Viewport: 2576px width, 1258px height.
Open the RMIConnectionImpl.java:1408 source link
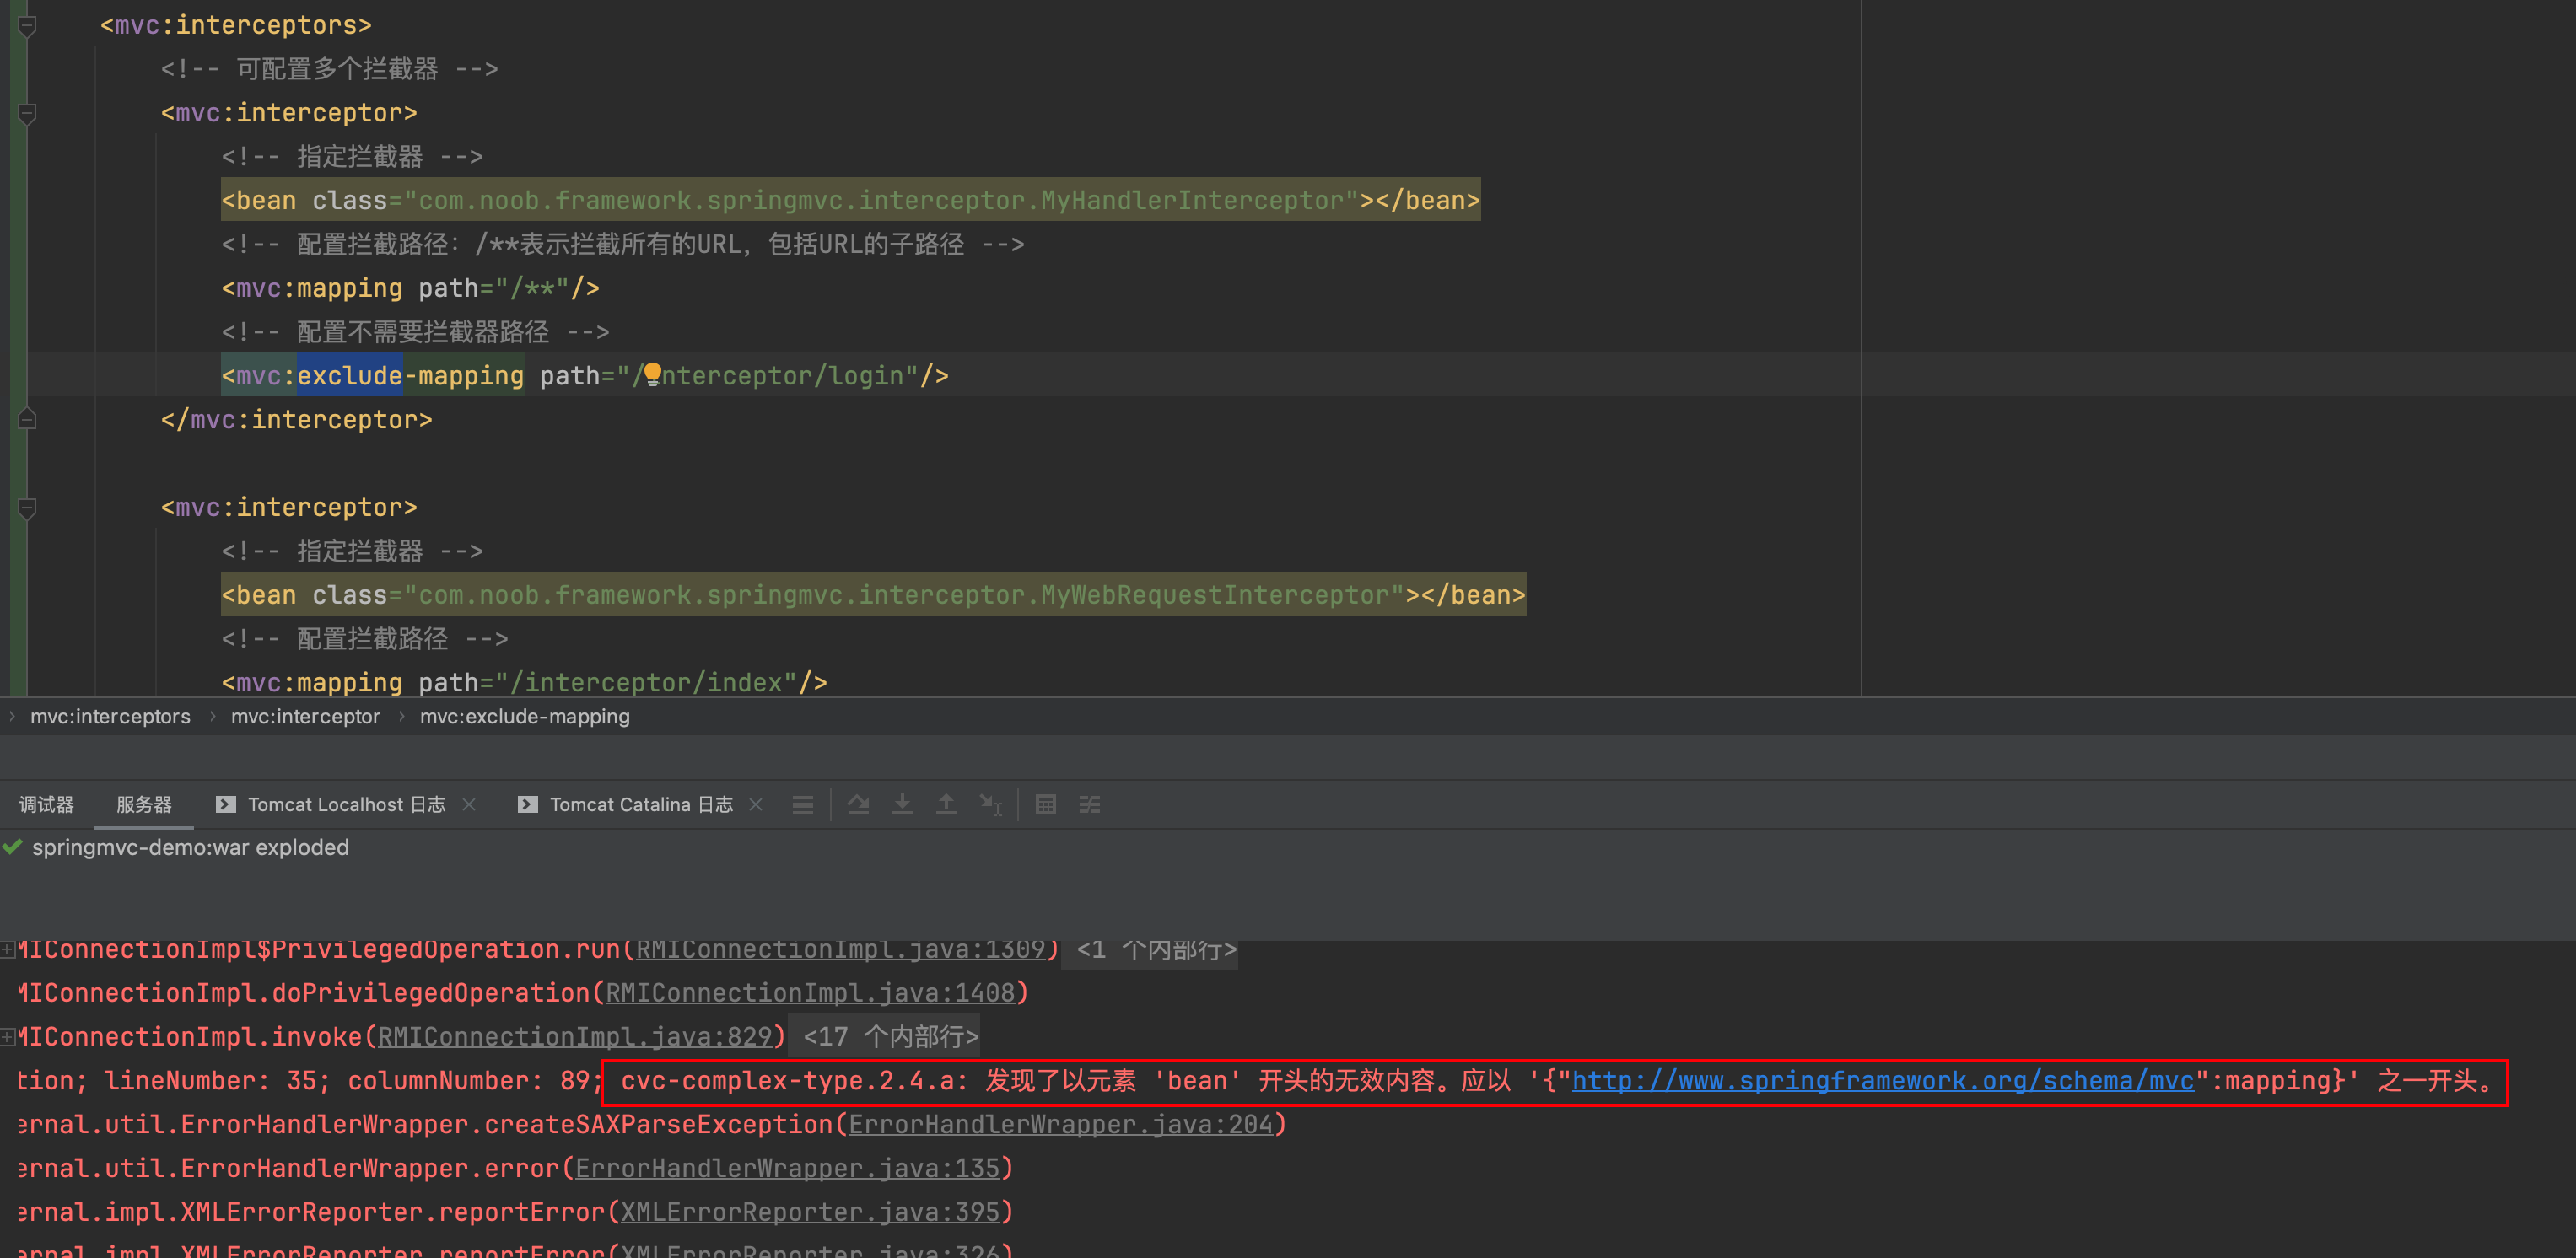(810, 992)
